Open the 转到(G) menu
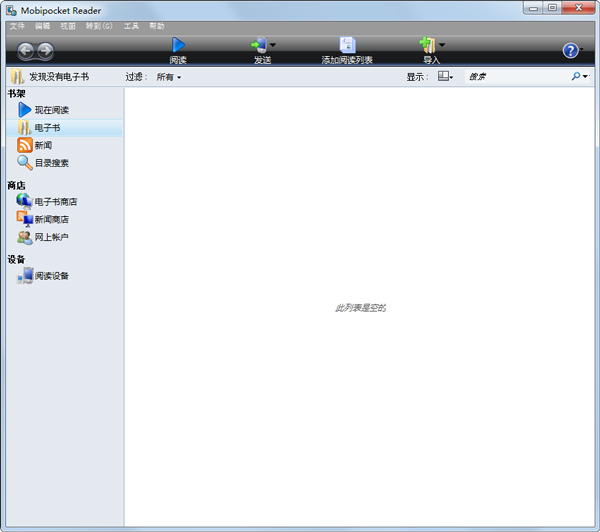This screenshot has width=600, height=532. click(99, 26)
